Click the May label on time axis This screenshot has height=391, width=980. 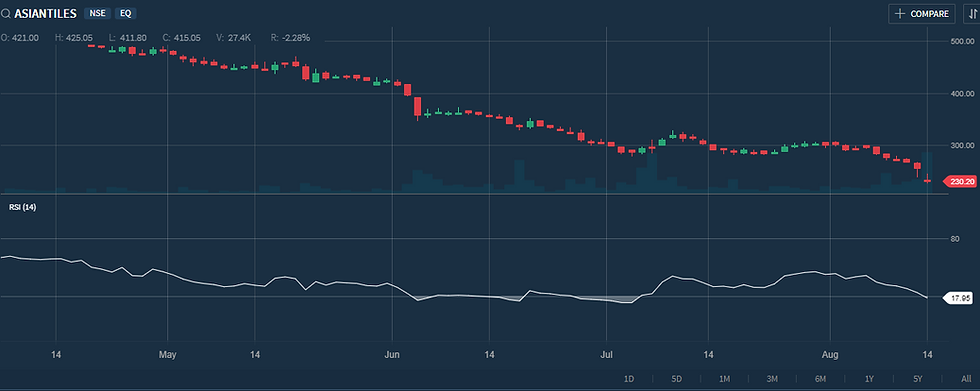point(168,355)
